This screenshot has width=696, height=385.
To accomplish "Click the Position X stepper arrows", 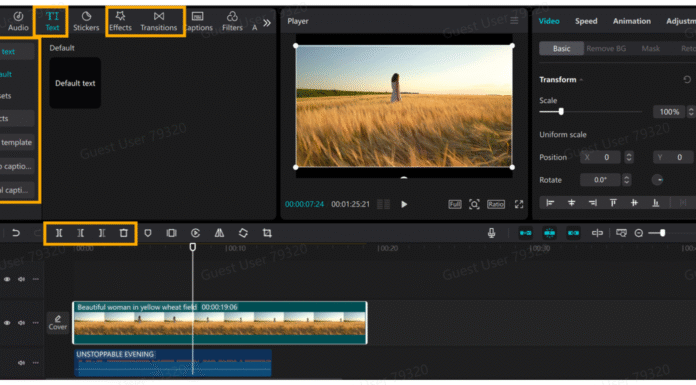I will (629, 157).
